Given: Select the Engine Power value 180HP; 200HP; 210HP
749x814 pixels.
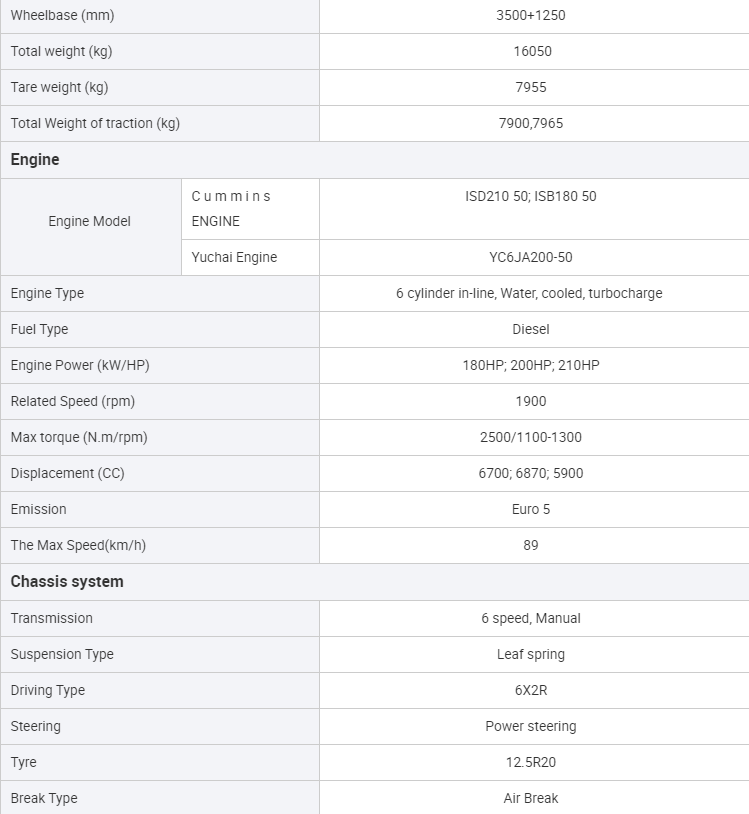Looking at the screenshot, I should click(531, 366).
